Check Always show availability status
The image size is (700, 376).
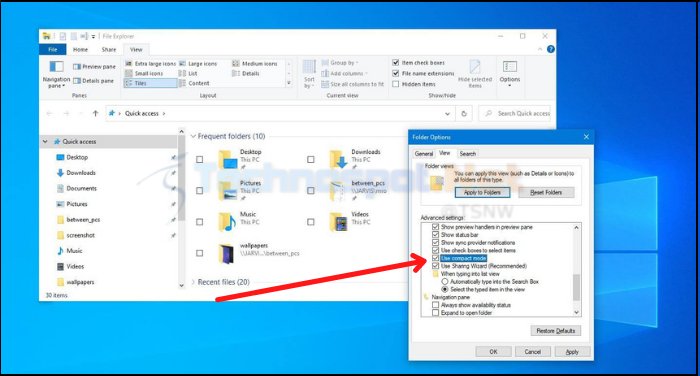(435, 305)
